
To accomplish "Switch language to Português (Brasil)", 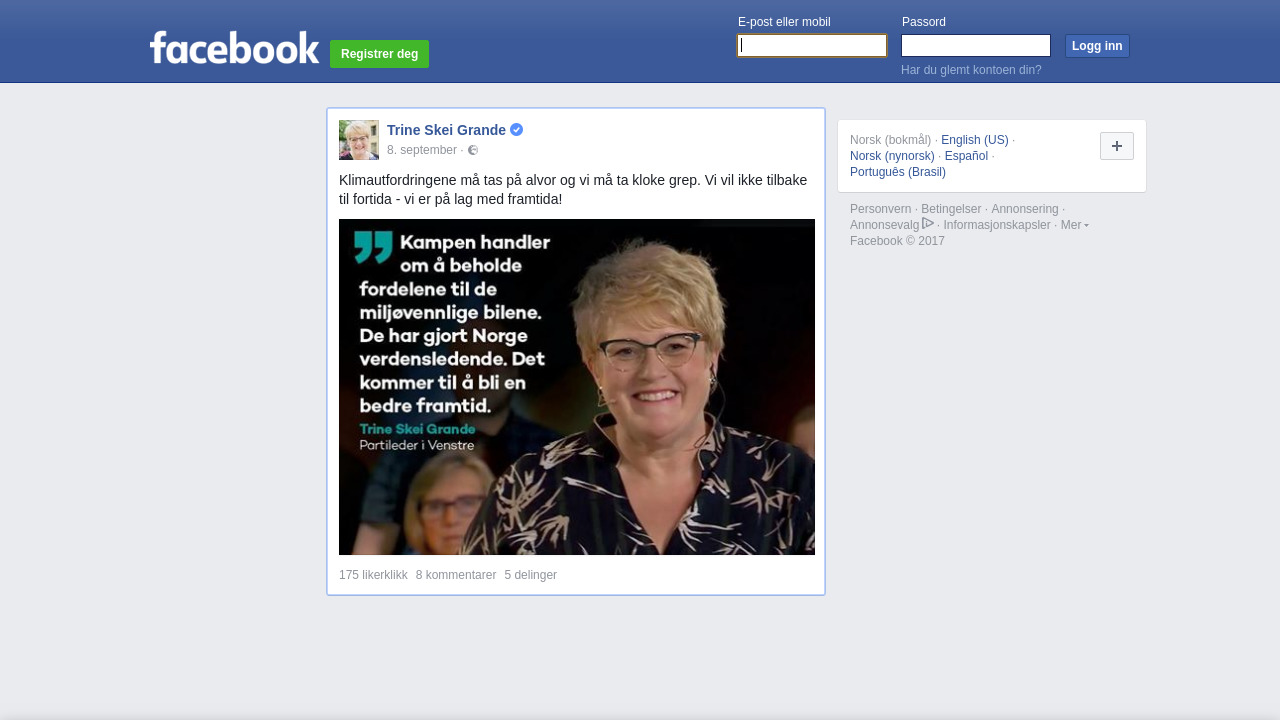I will pyautogui.click(x=898, y=172).
